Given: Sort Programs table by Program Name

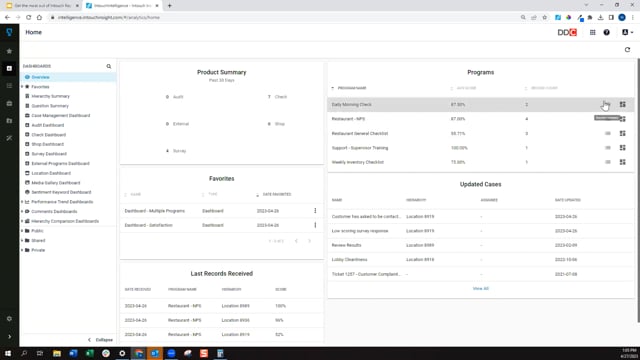Looking at the screenshot, I should (x=352, y=88).
